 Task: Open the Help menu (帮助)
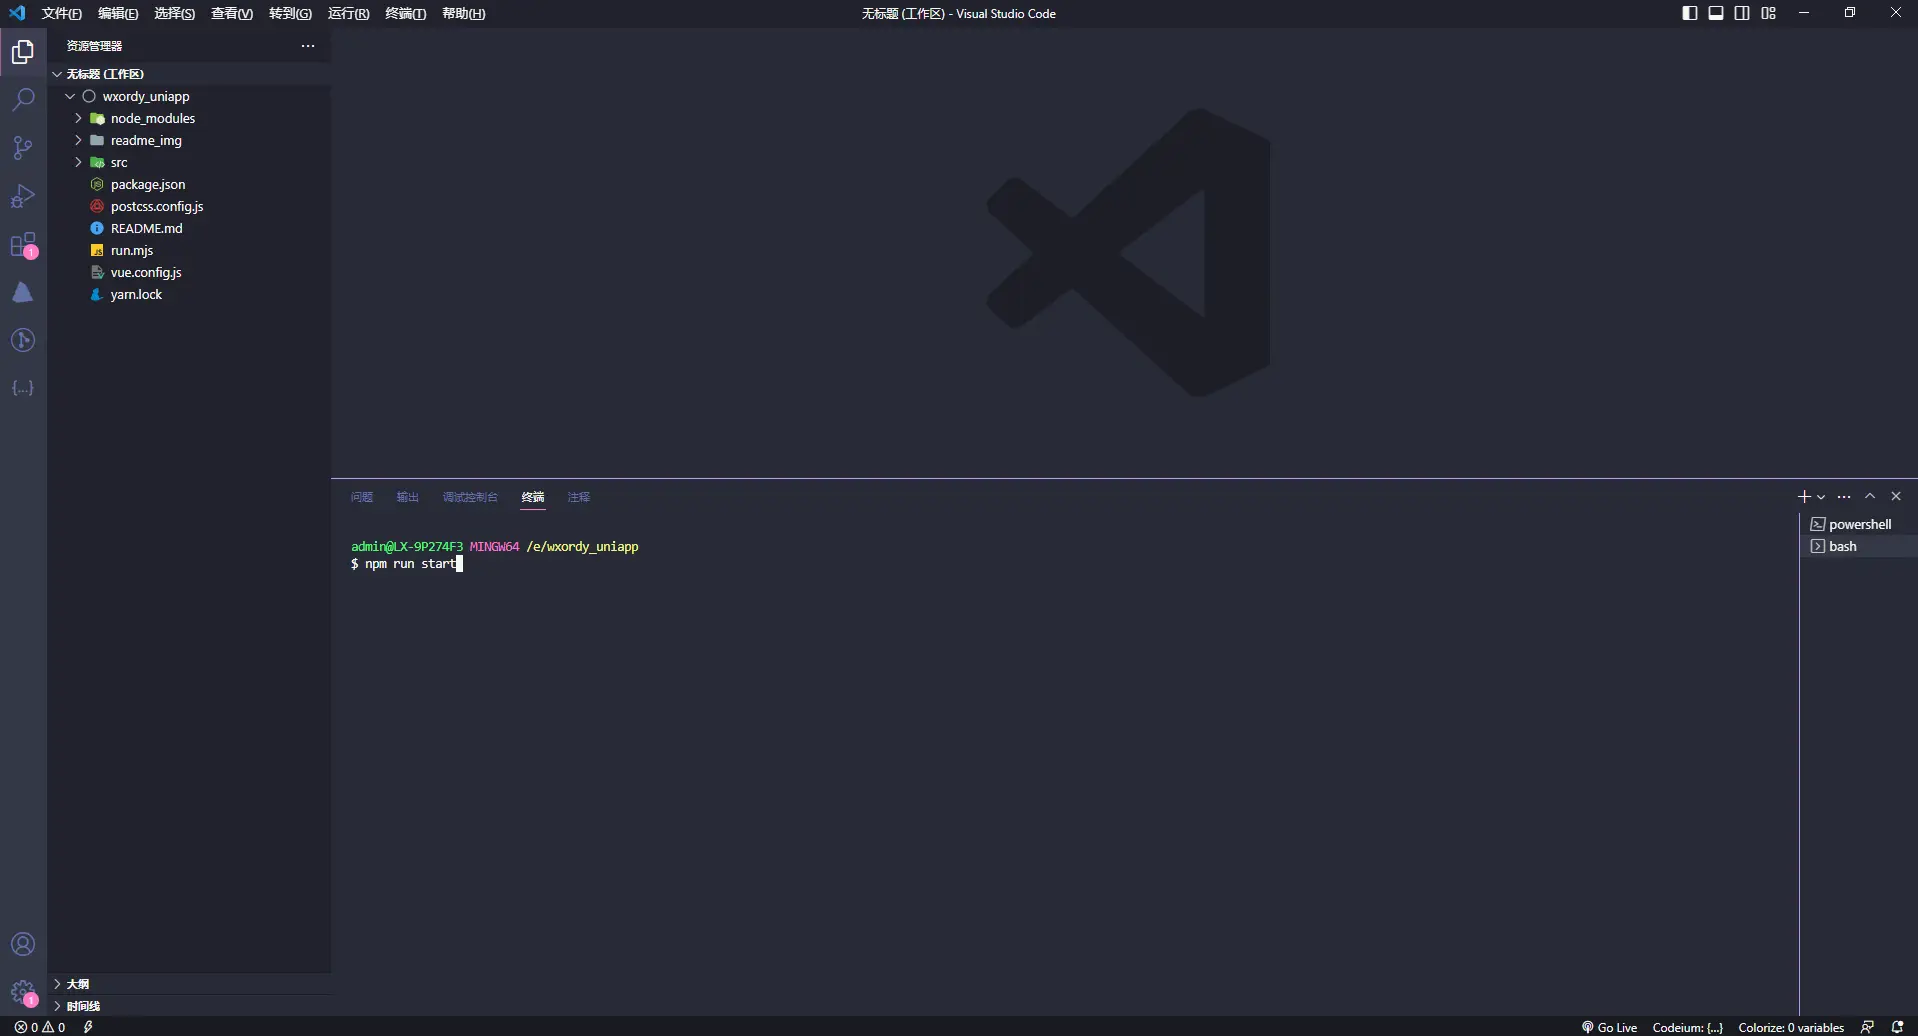(464, 13)
